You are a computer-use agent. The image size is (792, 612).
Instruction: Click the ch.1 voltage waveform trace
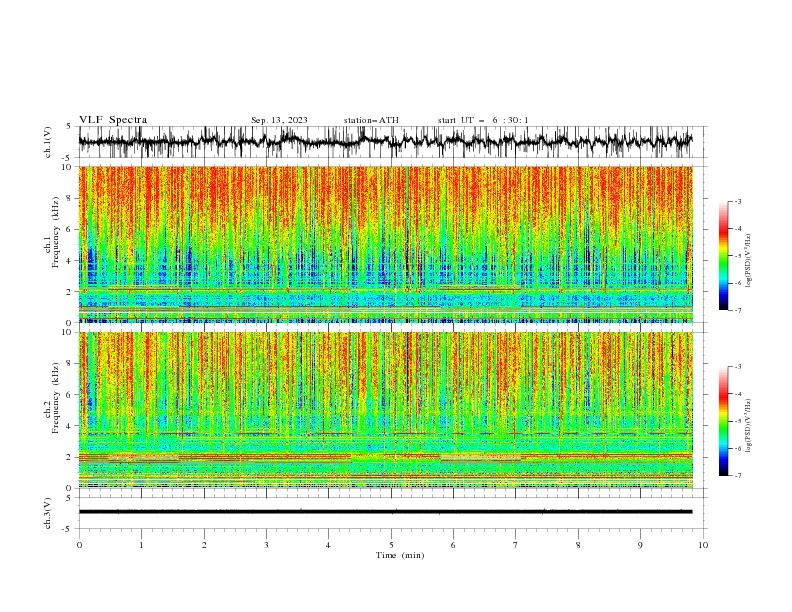click(385, 141)
